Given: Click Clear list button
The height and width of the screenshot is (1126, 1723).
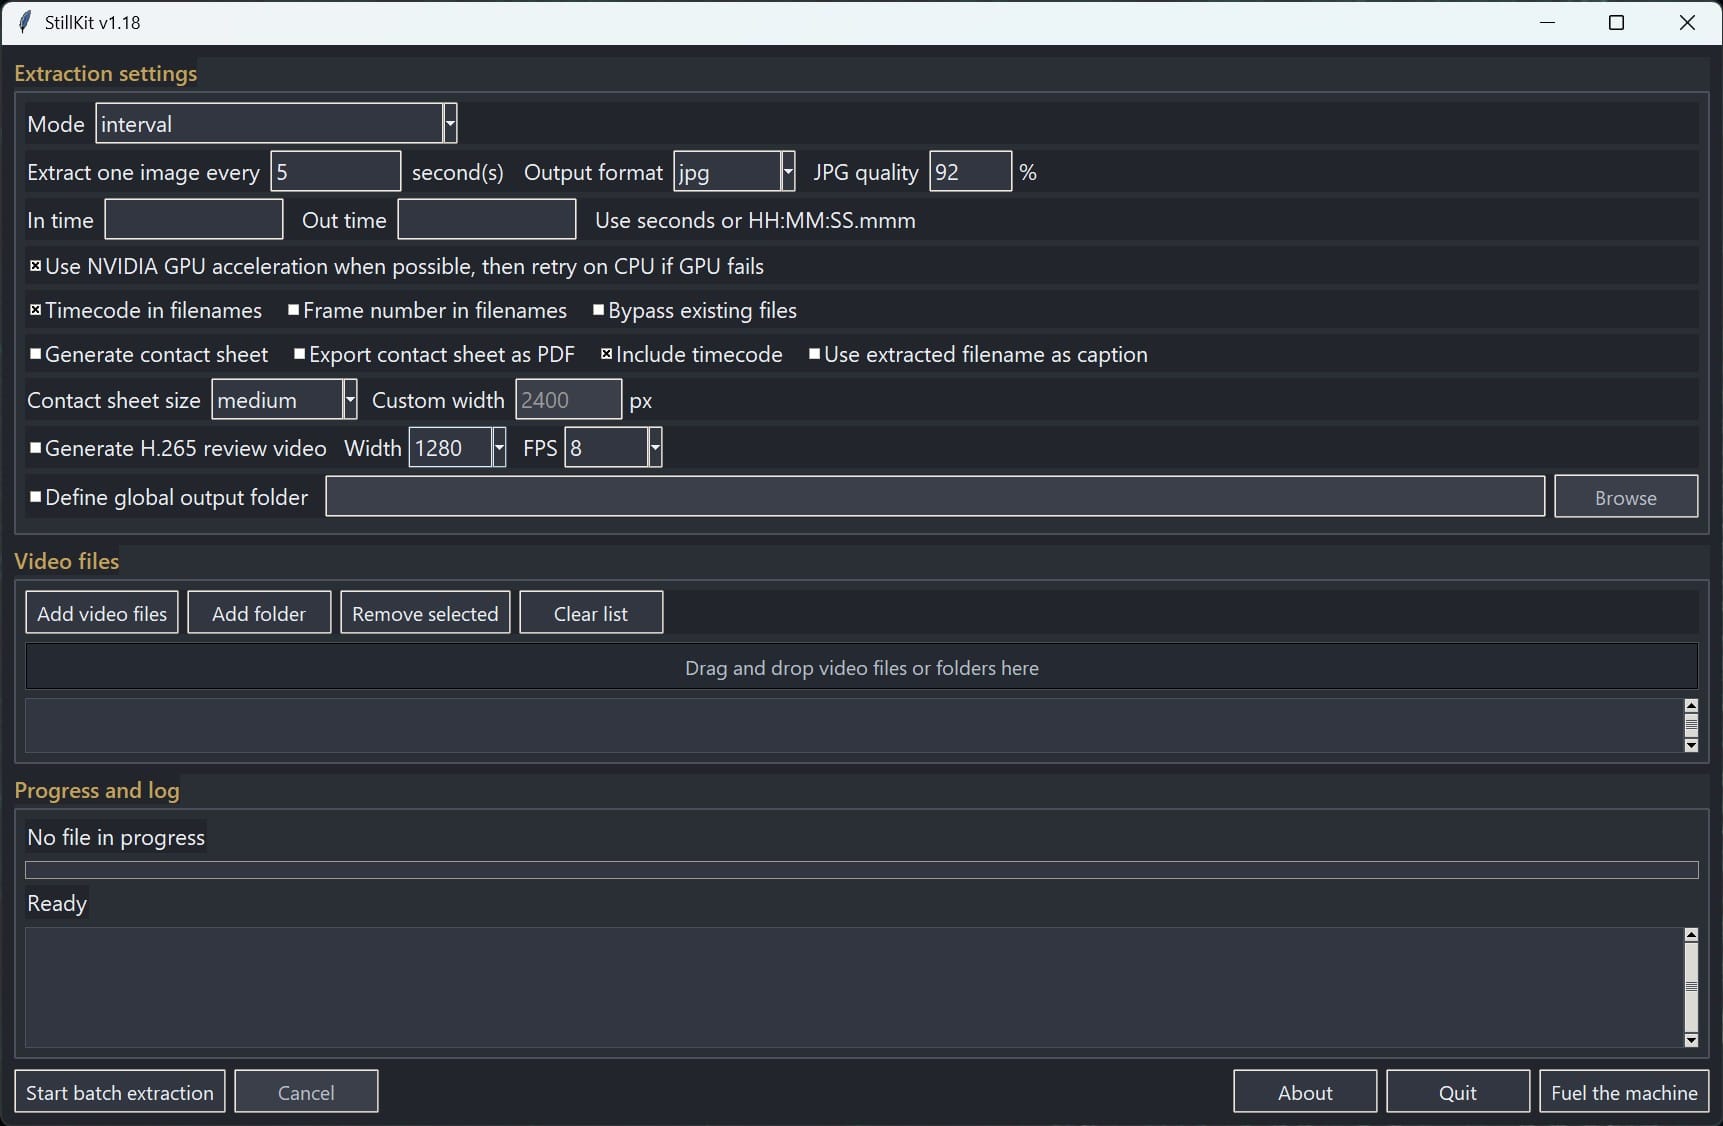Looking at the screenshot, I should coord(591,613).
